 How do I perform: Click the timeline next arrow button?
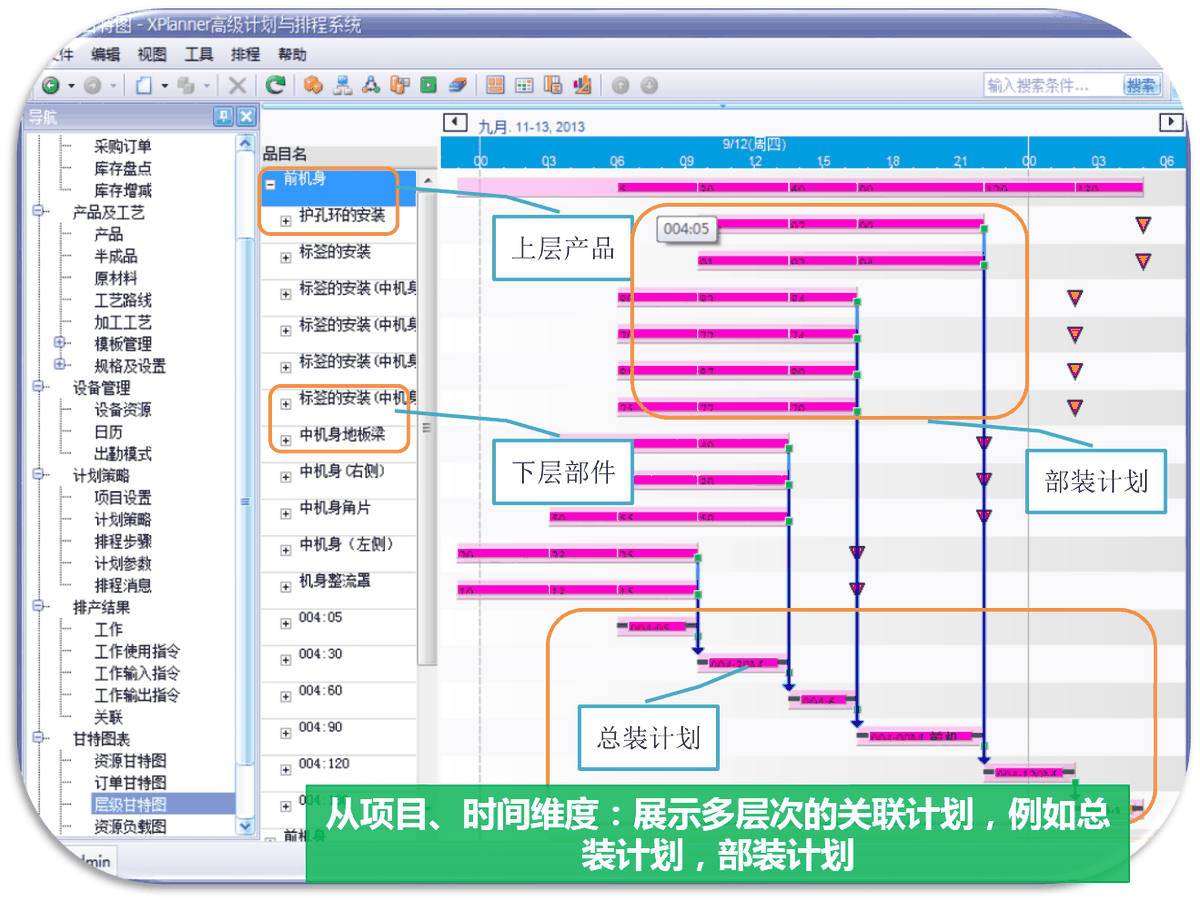pos(1171,122)
